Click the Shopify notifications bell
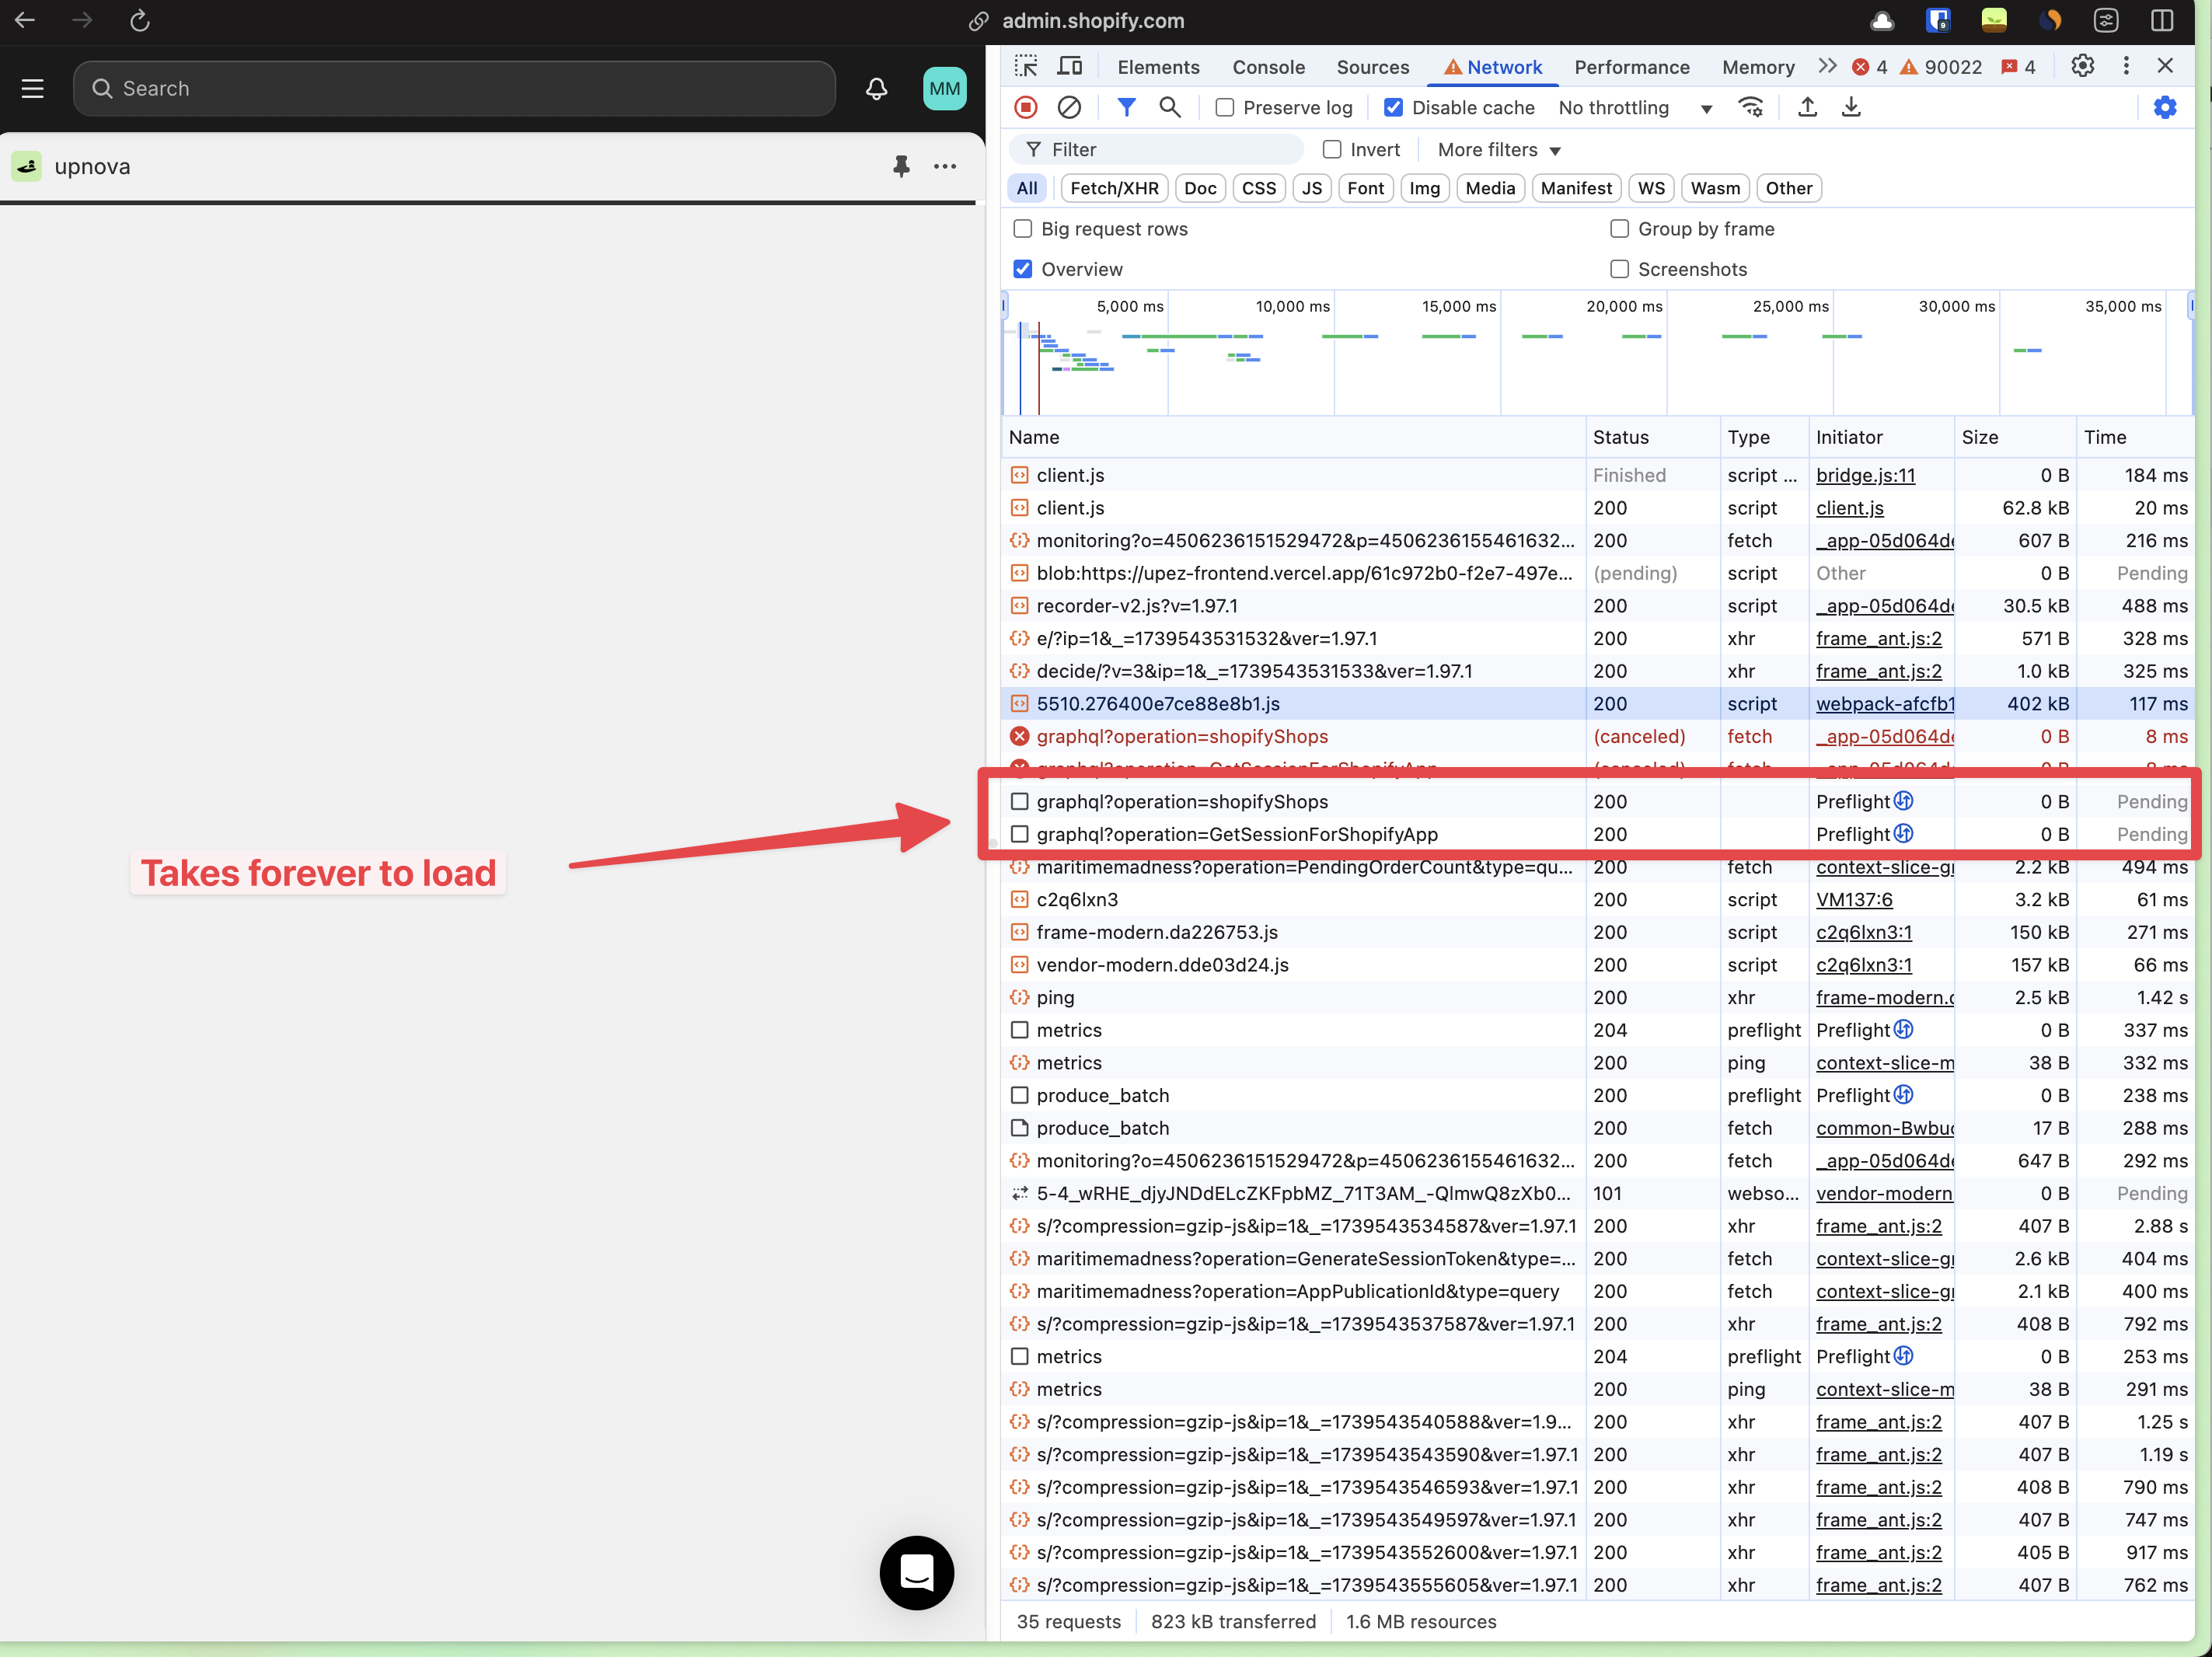Image resolution: width=2212 pixels, height=1657 pixels. 876,89
